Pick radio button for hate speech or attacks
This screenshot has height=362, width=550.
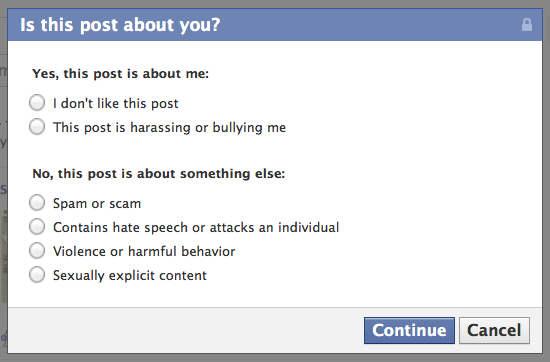click(37, 227)
